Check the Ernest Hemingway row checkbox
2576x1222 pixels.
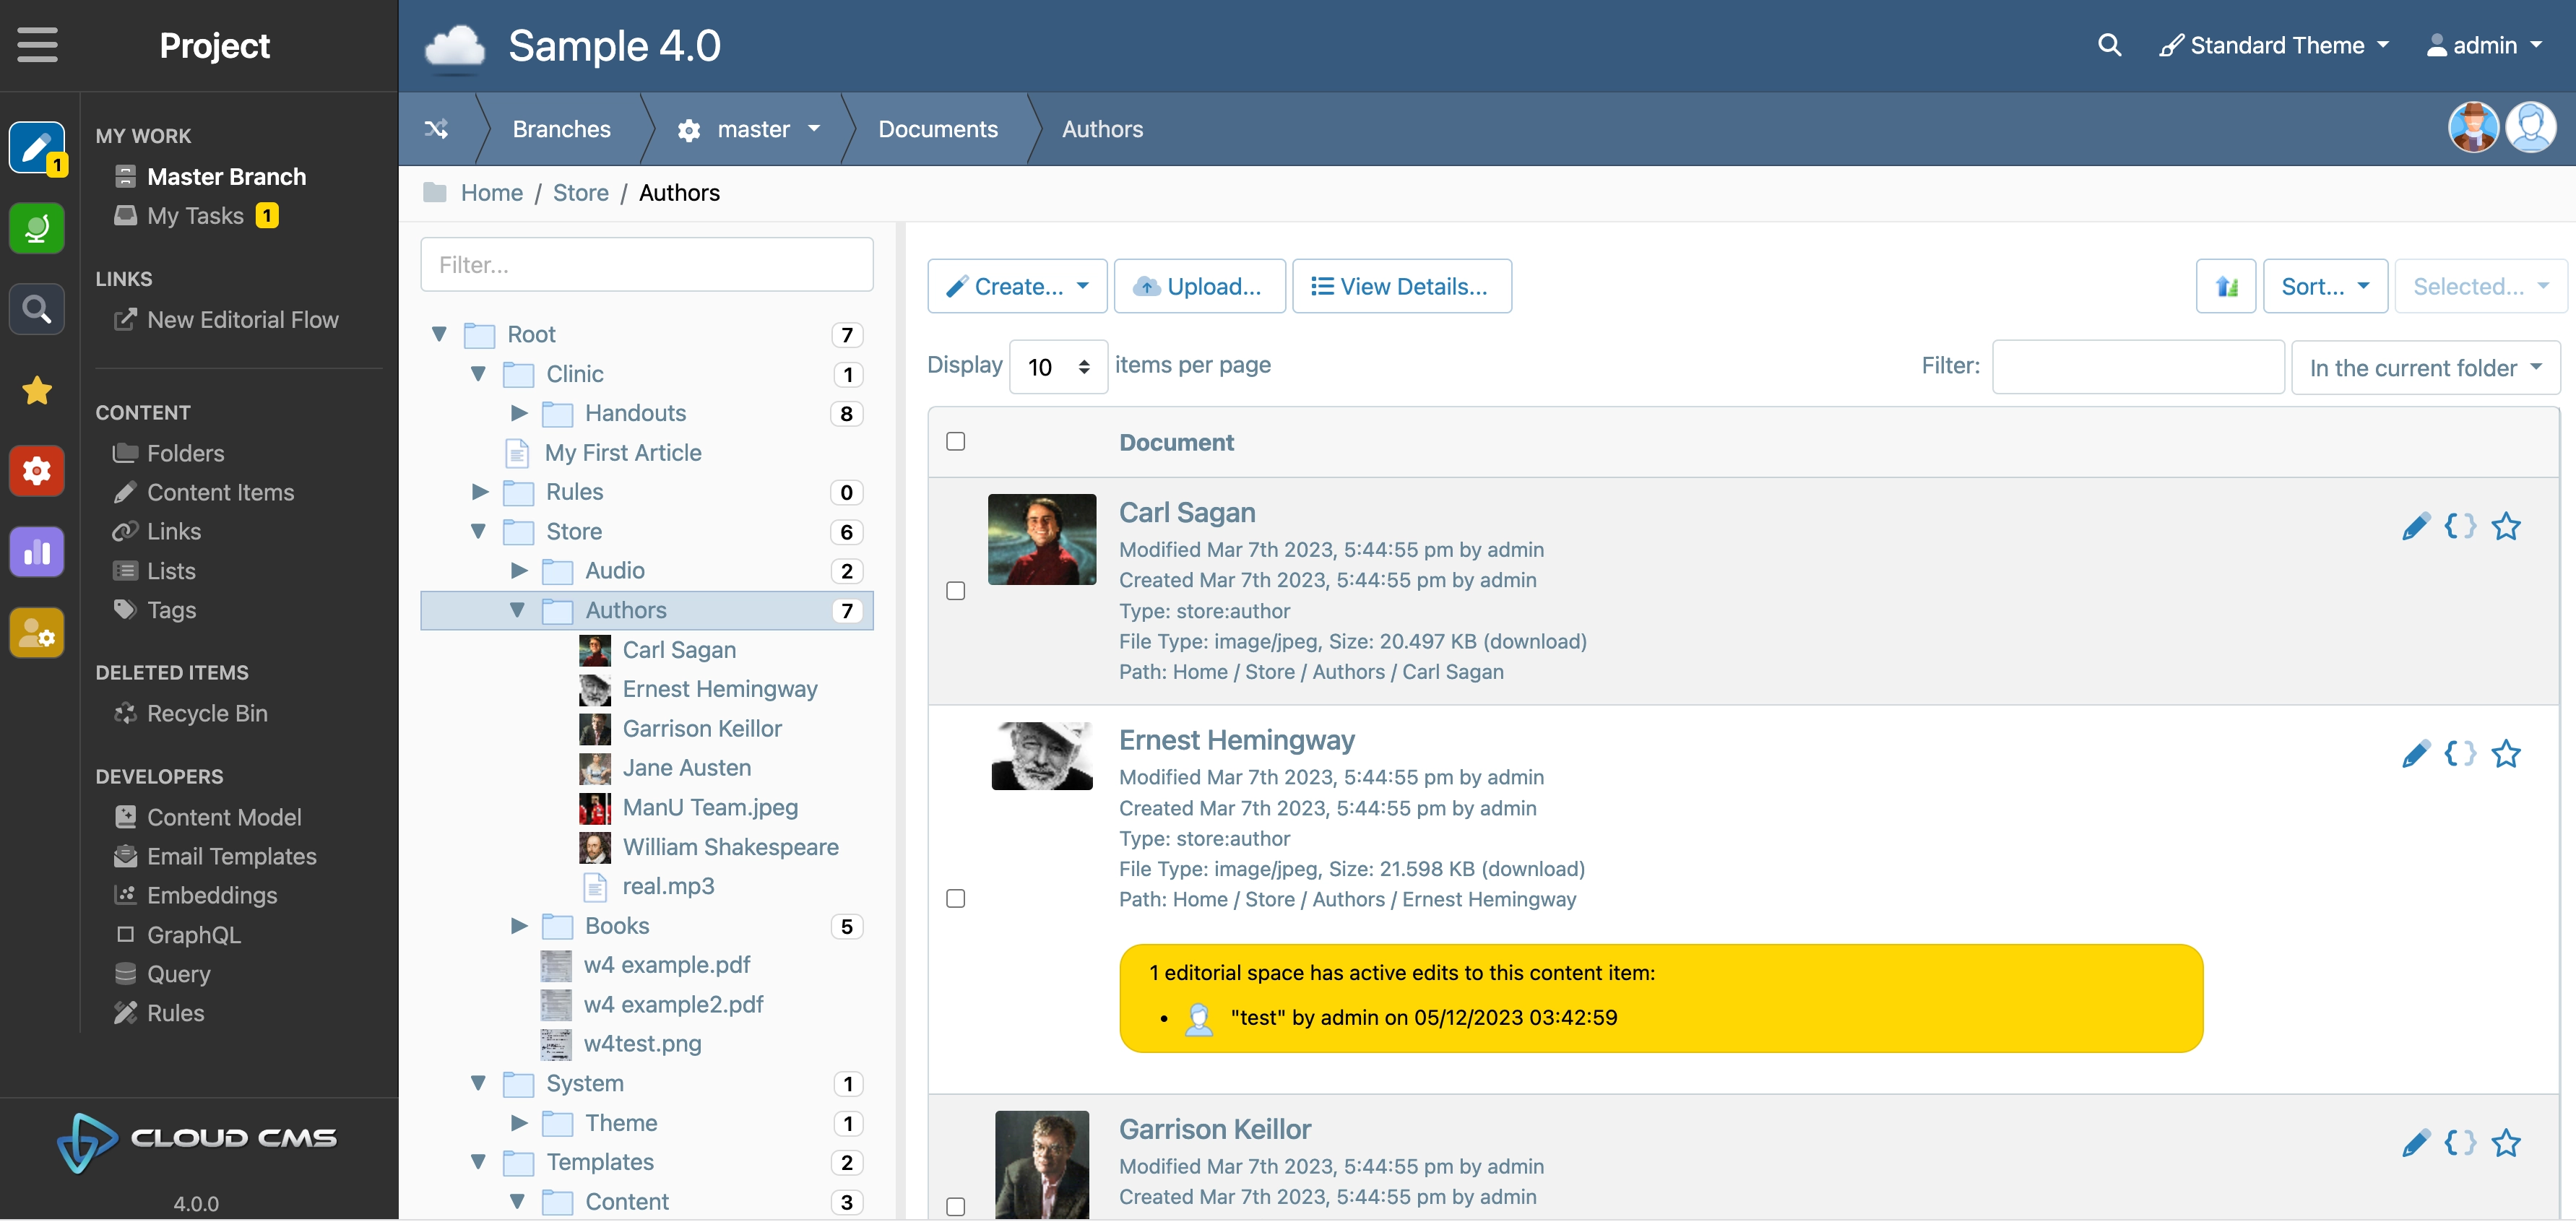pyautogui.click(x=955, y=898)
